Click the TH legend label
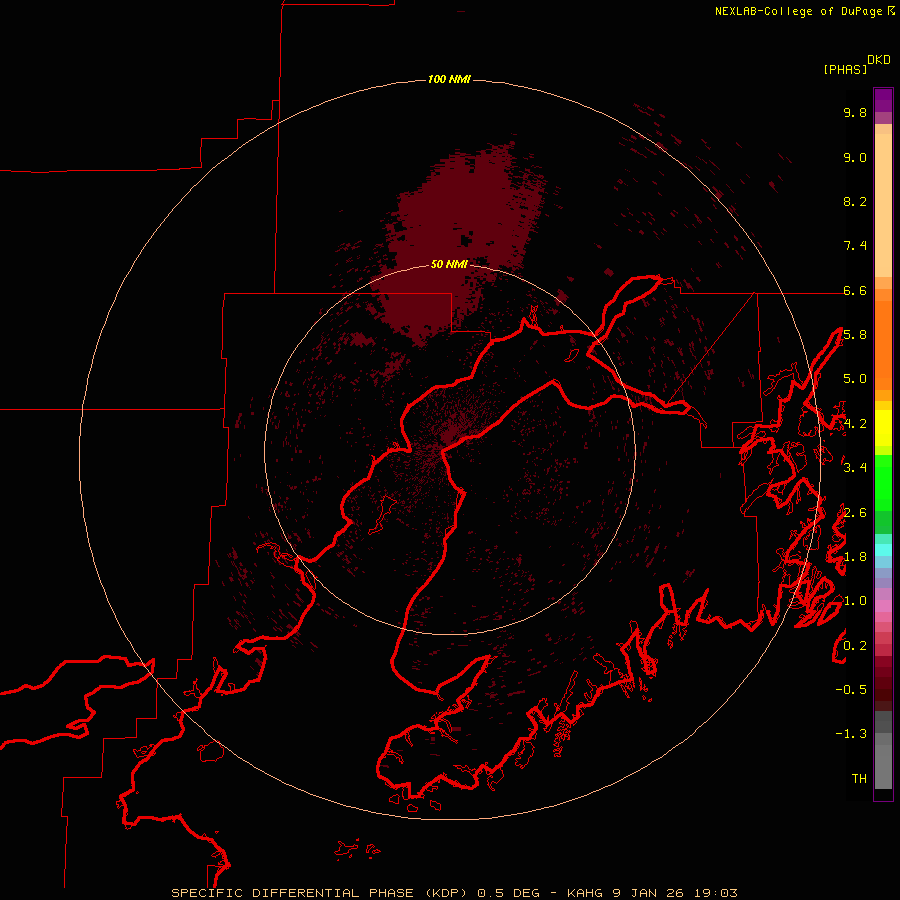This screenshot has height=900, width=900. click(859, 778)
